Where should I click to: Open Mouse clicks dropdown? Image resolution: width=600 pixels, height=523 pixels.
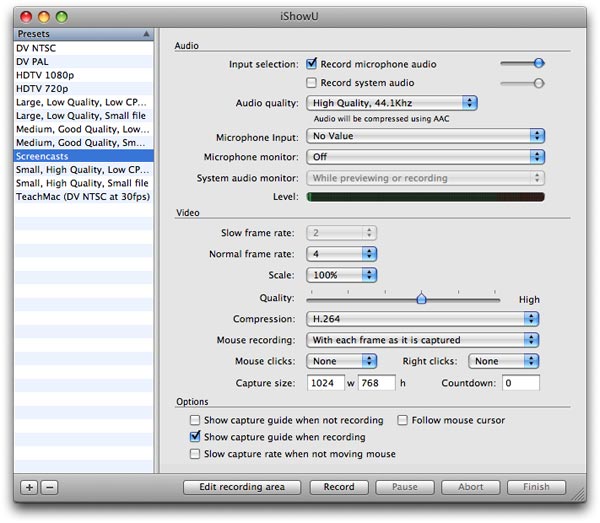tap(342, 361)
